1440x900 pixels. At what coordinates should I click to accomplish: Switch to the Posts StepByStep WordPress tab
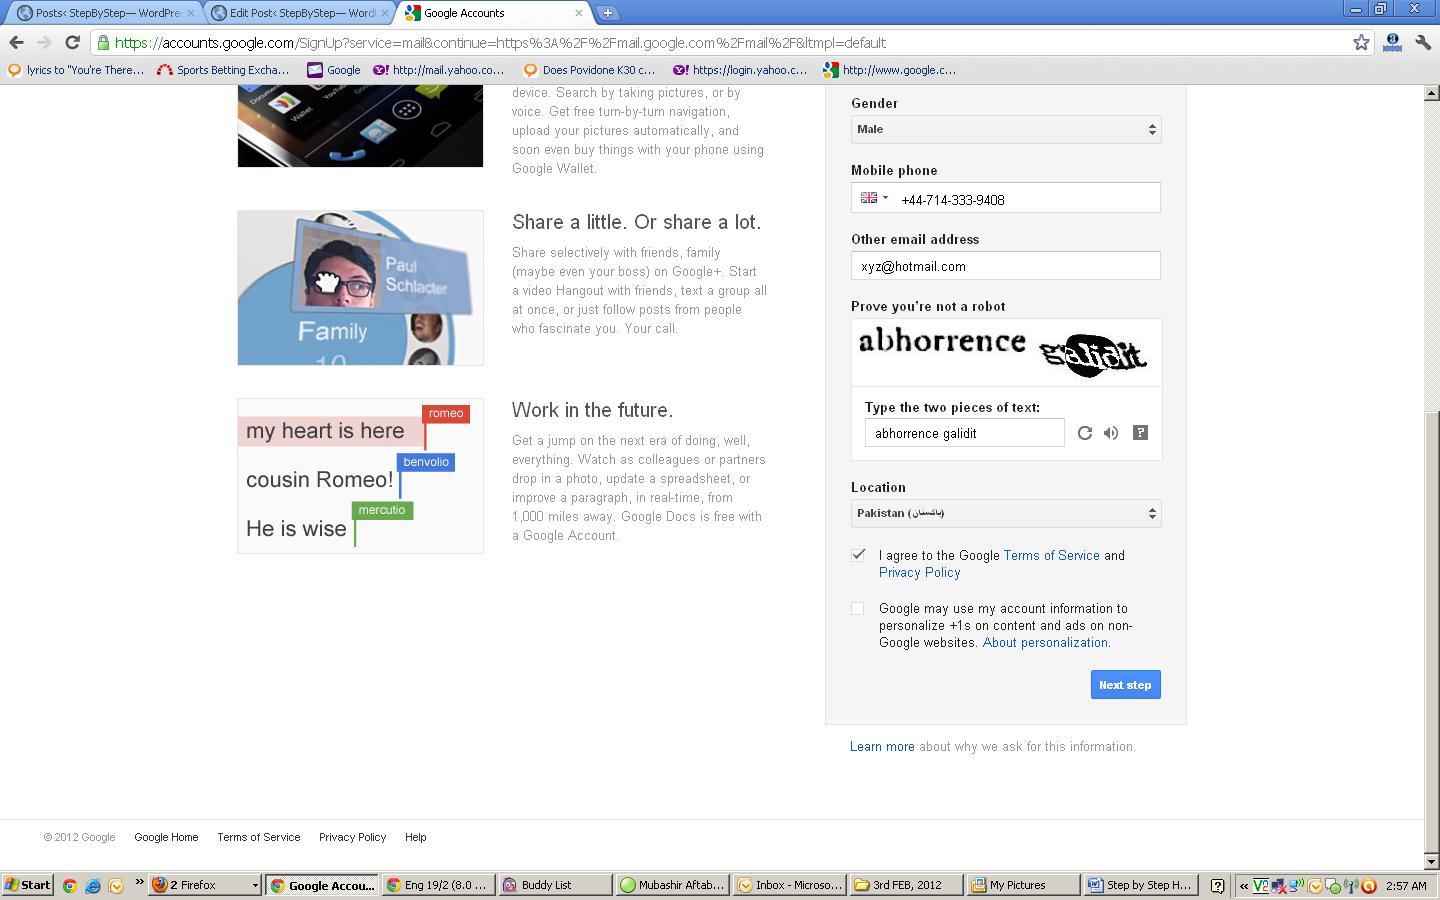[105, 13]
